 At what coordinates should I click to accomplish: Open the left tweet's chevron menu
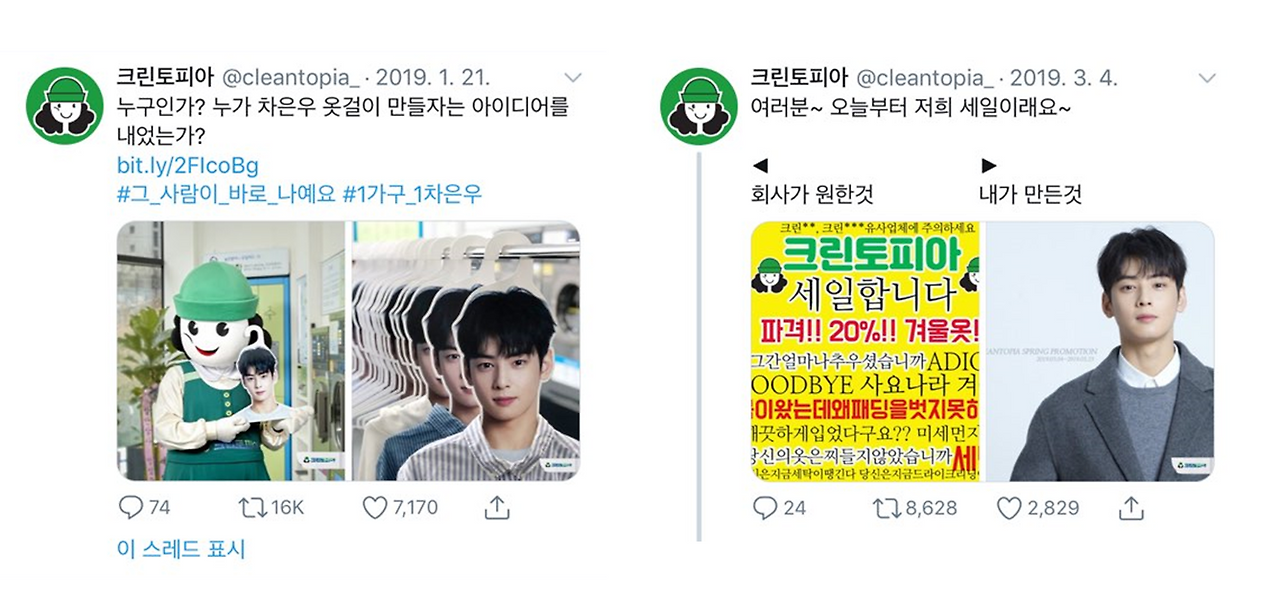pos(573,78)
